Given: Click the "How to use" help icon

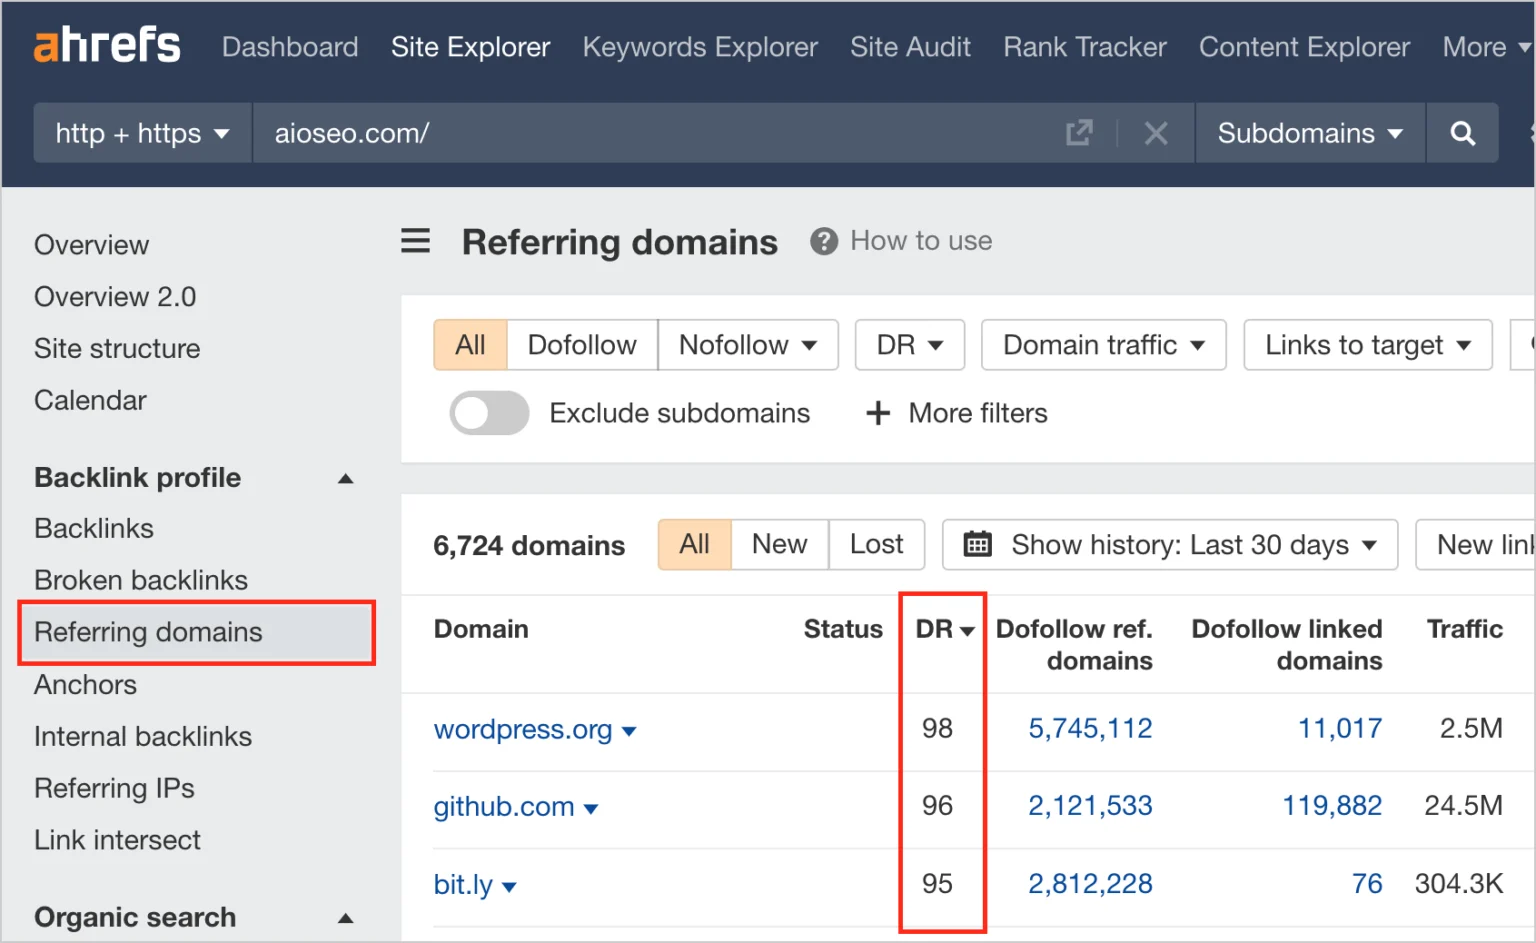Looking at the screenshot, I should click(823, 241).
